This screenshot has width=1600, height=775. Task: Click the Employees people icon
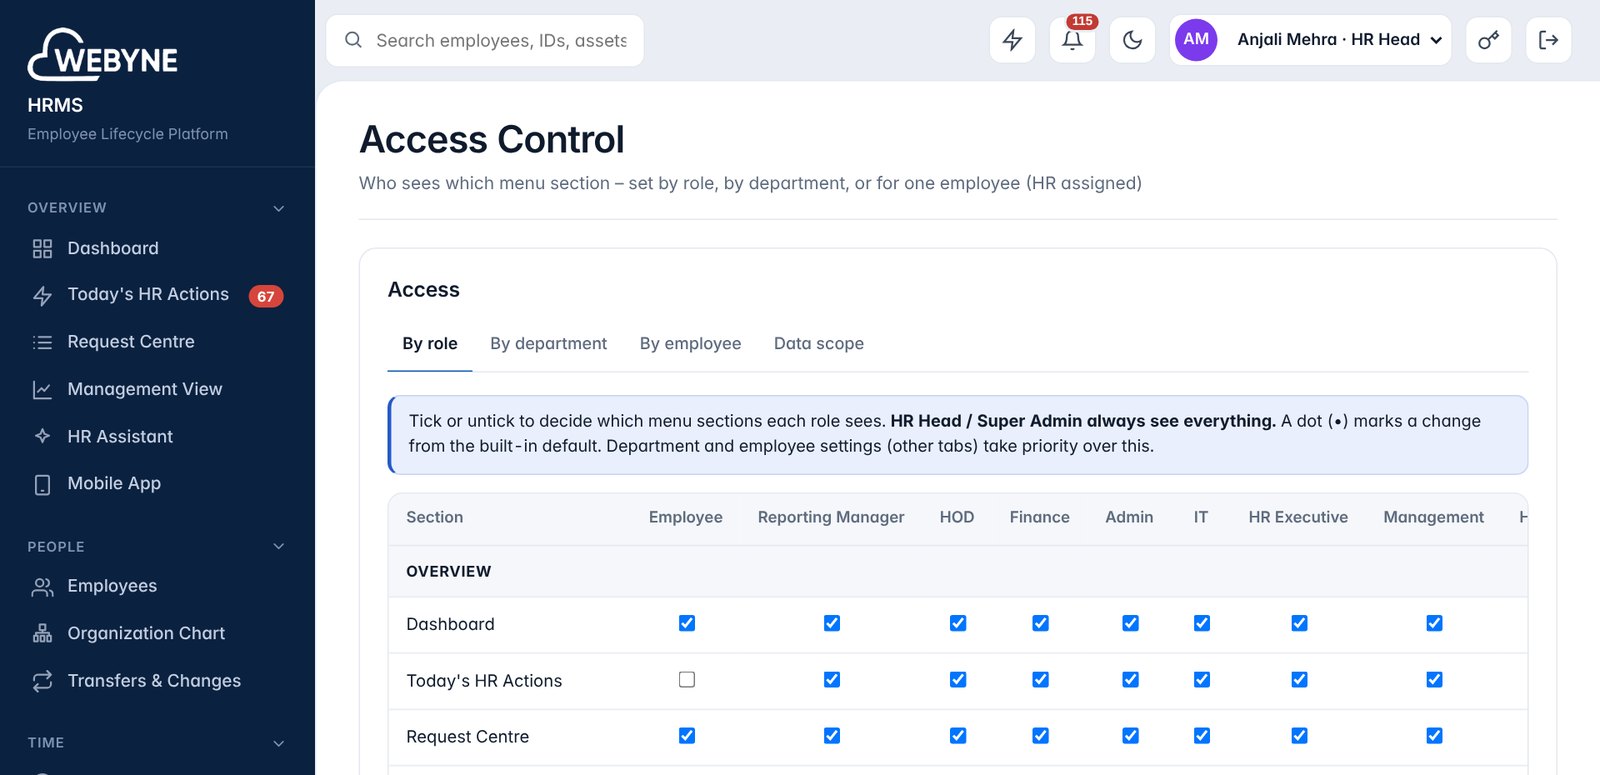click(42, 587)
